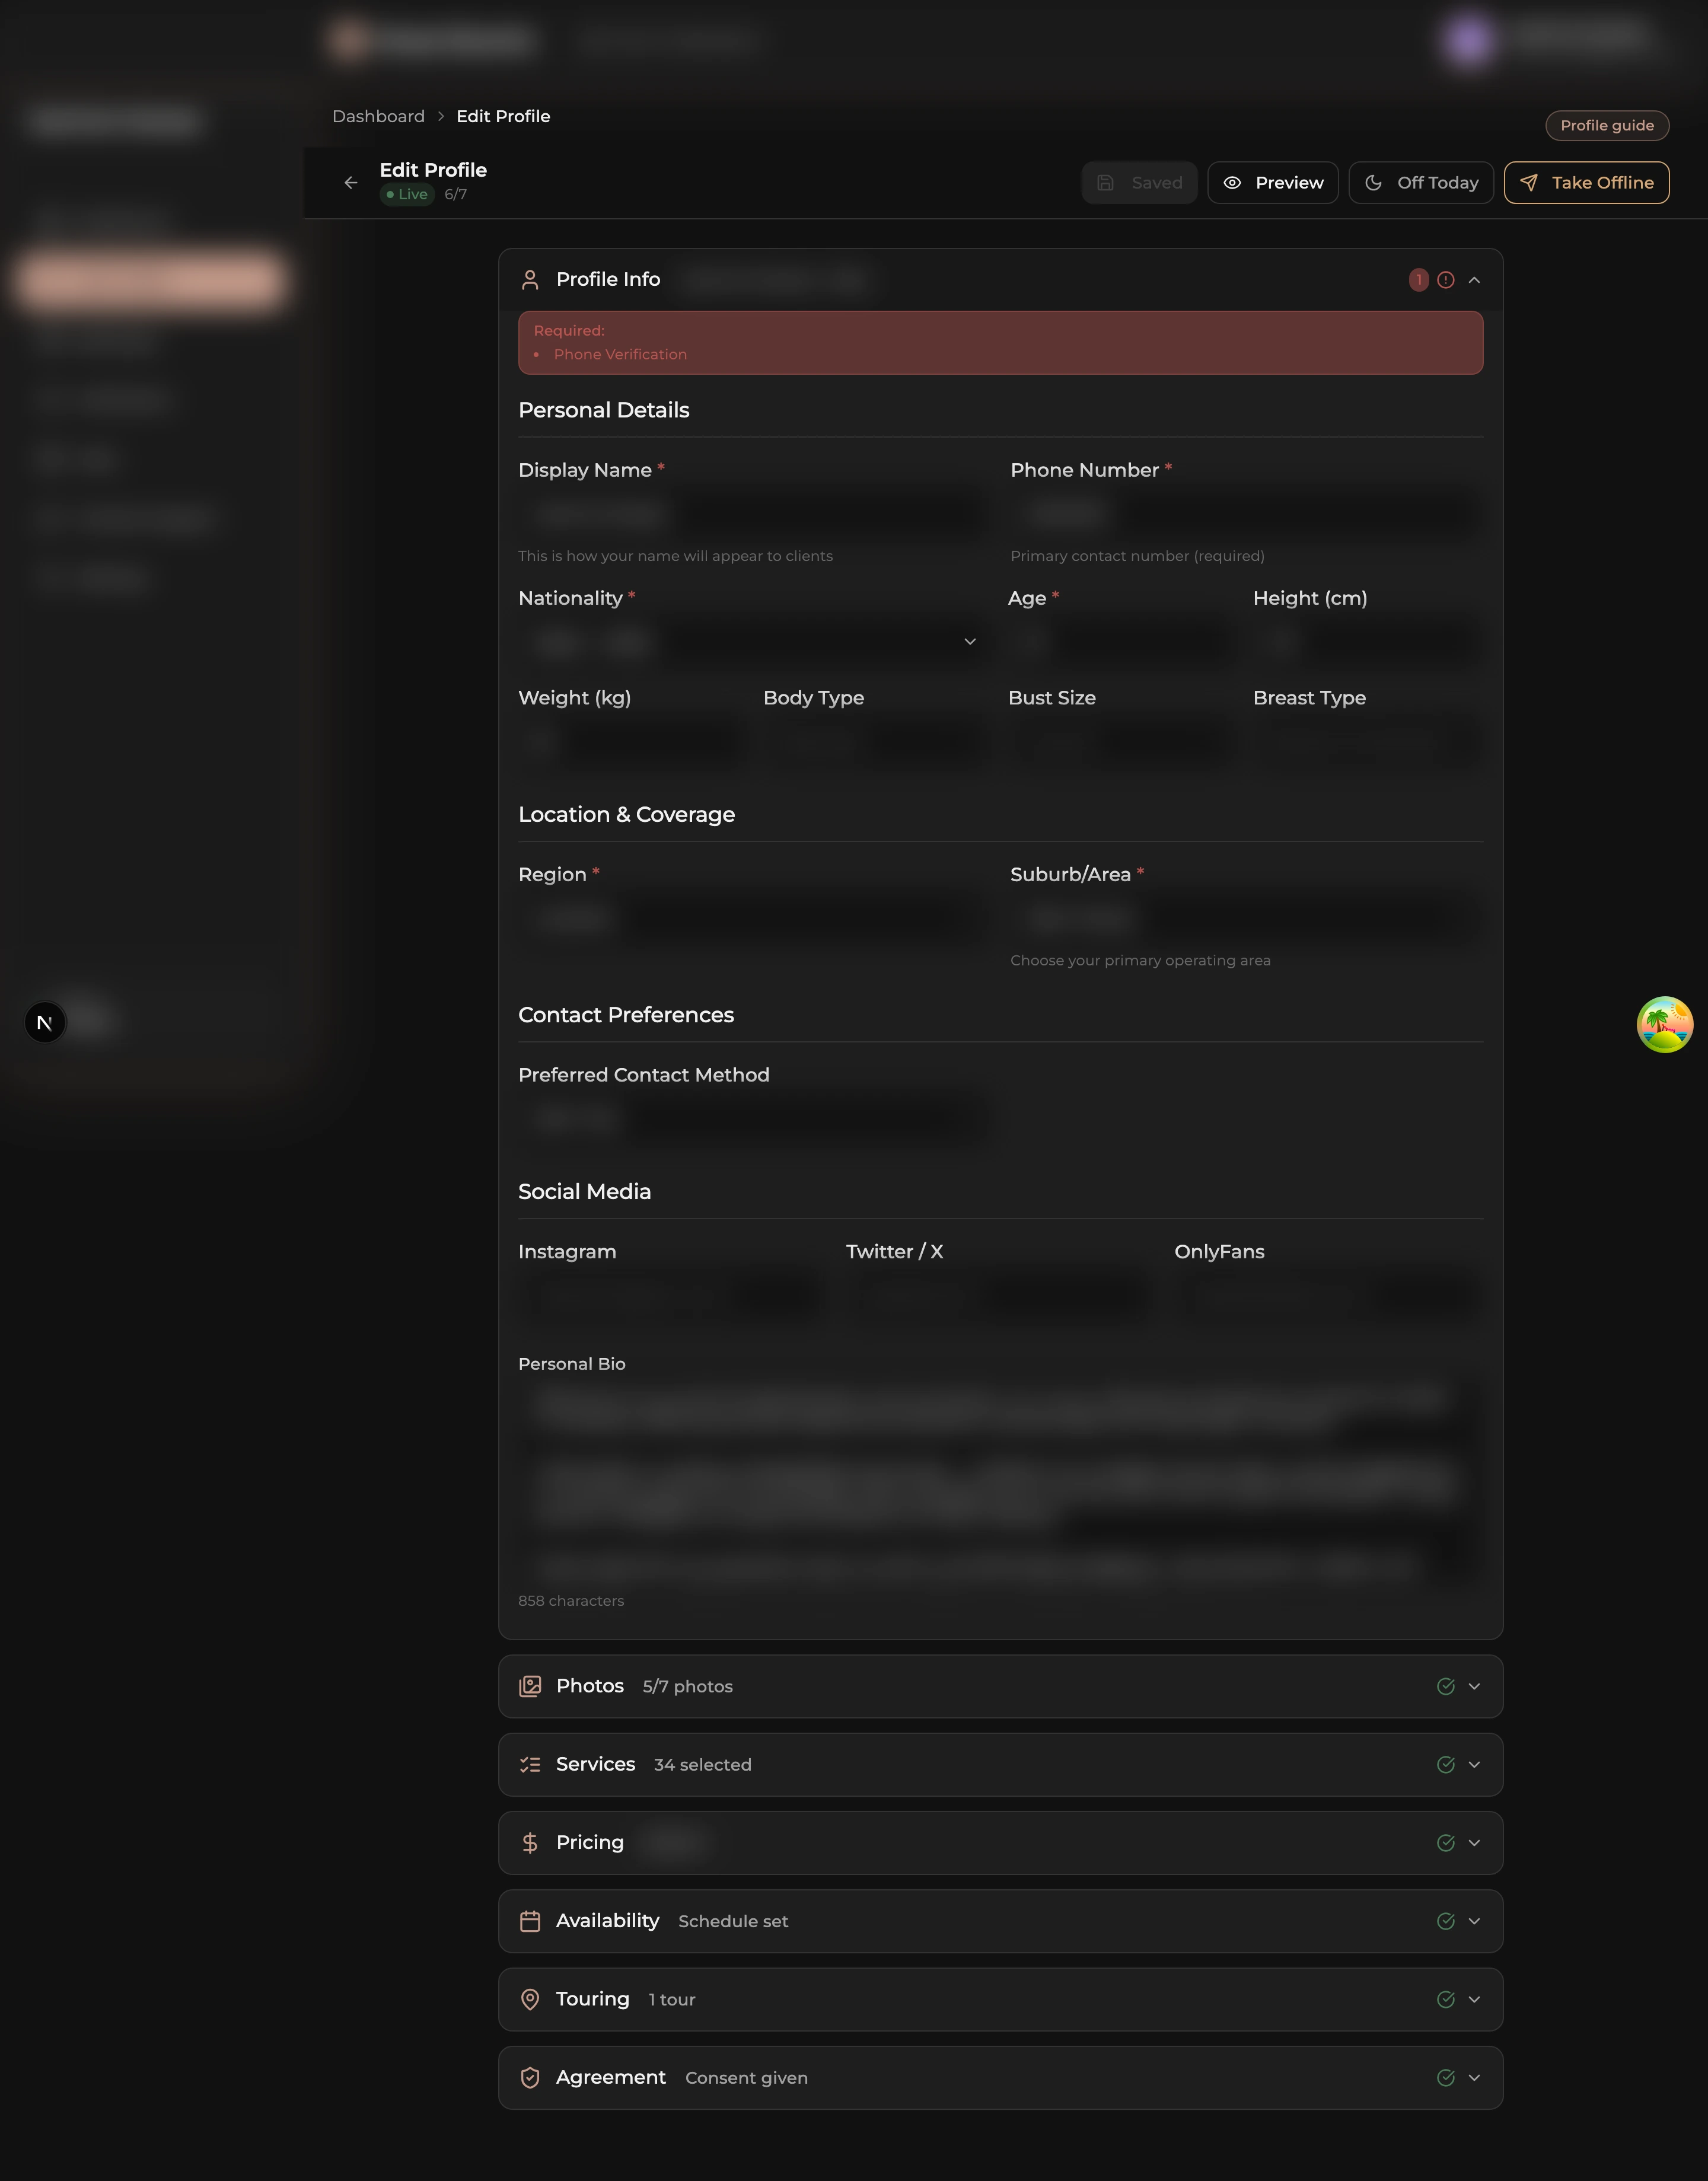Screen dimensions: 1708x2181
Task: Open the Nationality dropdown
Action: point(968,641)
